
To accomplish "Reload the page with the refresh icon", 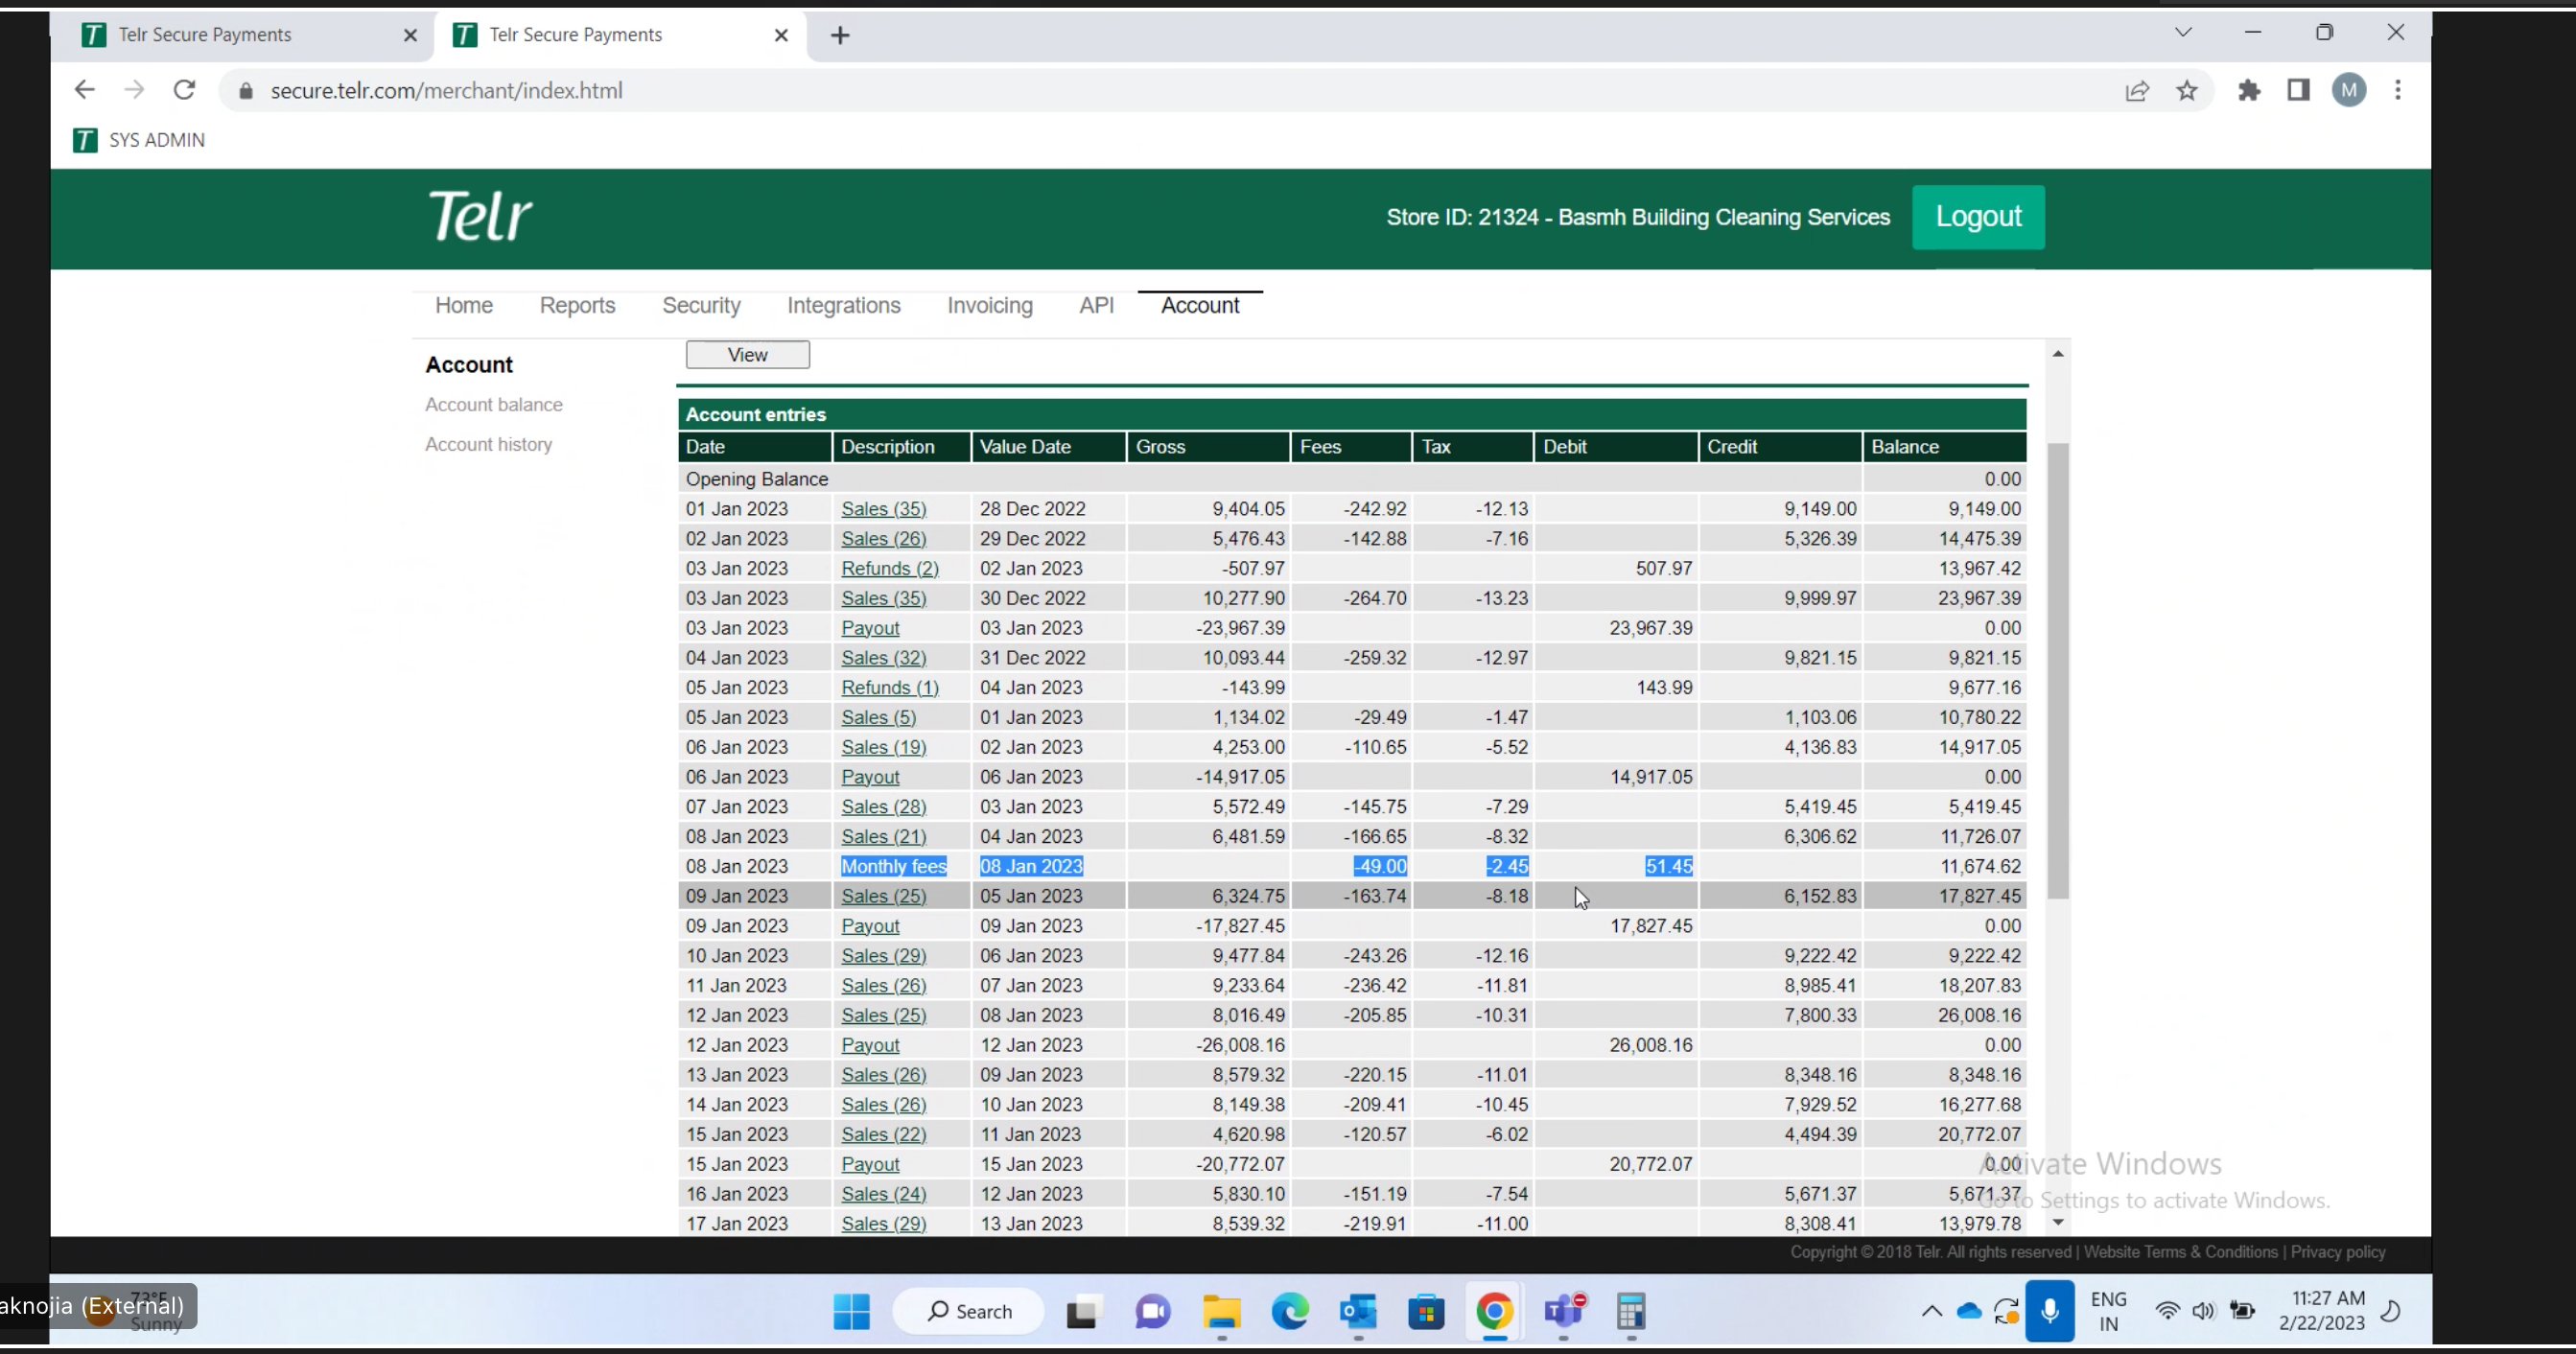I will click(184, 90).
